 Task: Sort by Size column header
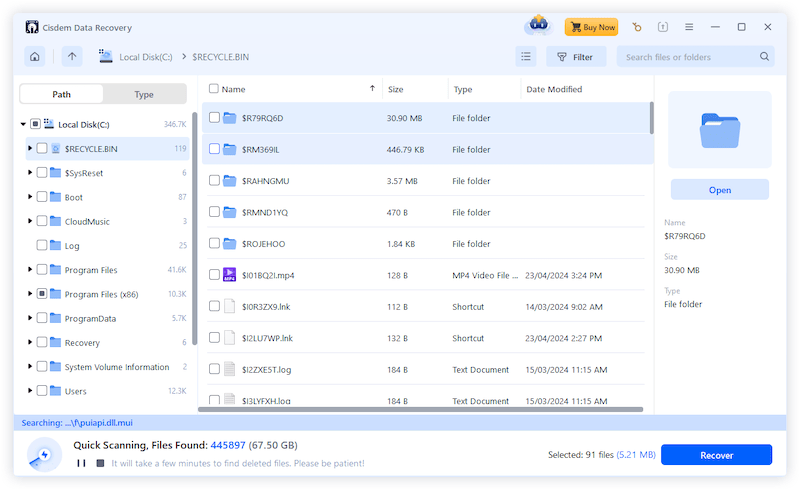click(395, 89)
